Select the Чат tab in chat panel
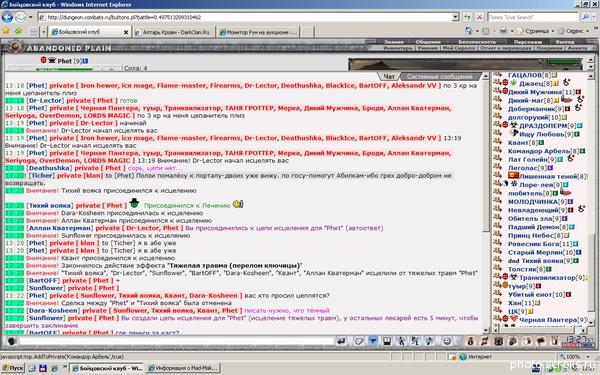 pyautogui.click(x=389, y=77)
